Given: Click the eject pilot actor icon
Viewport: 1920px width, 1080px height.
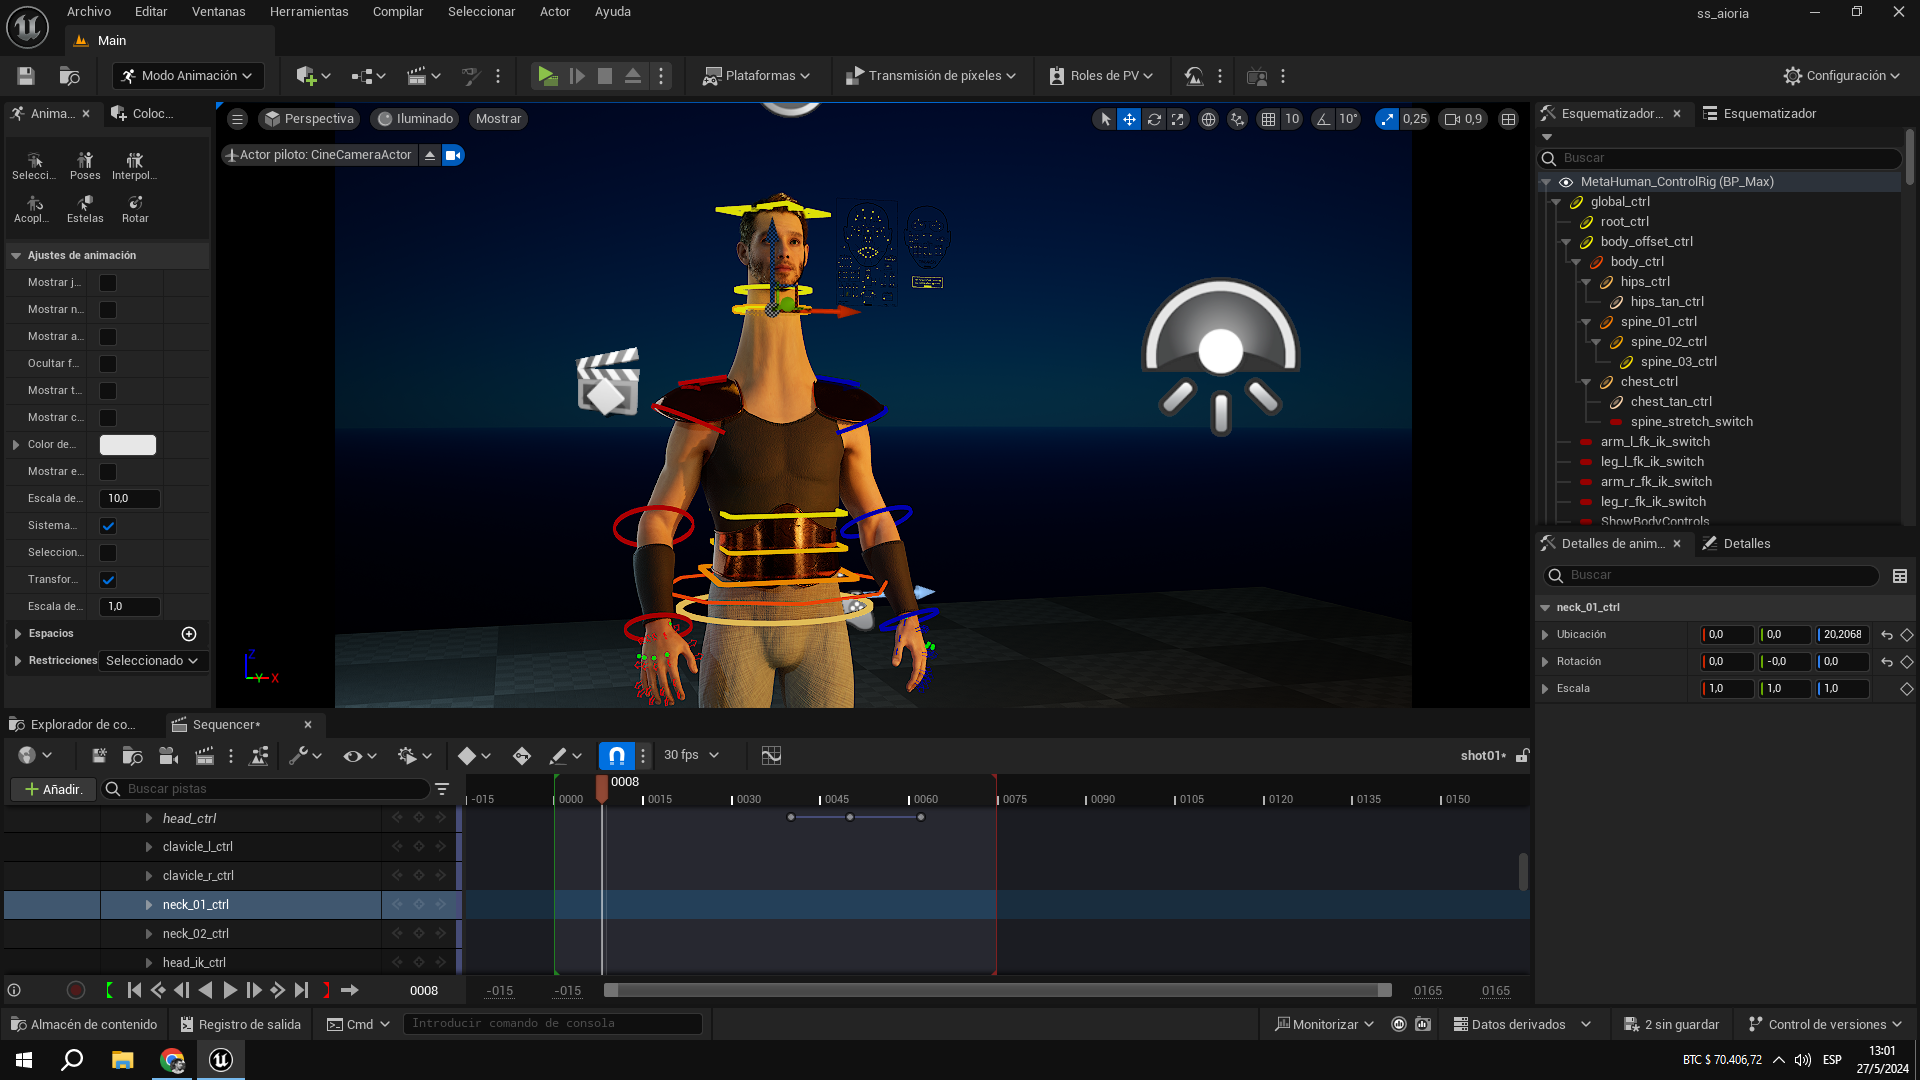Looking at the screenshot, I should click(x=430, y=155).
